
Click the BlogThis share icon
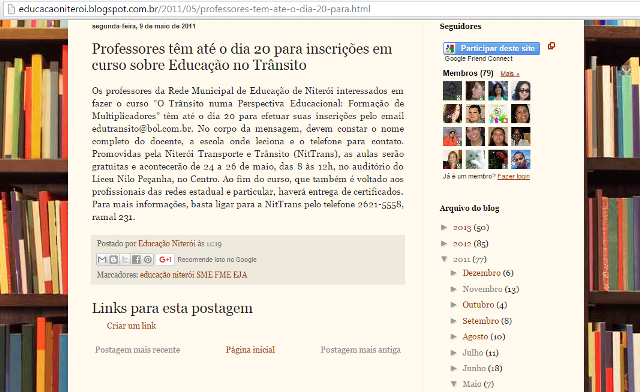(x=113, y=260)
